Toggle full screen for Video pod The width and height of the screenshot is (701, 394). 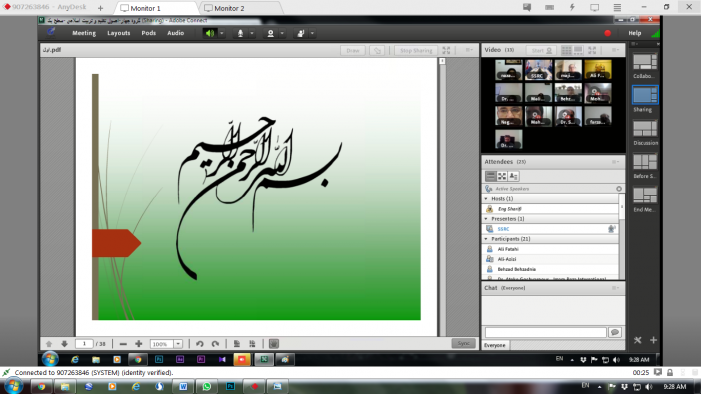pos(592,50)
